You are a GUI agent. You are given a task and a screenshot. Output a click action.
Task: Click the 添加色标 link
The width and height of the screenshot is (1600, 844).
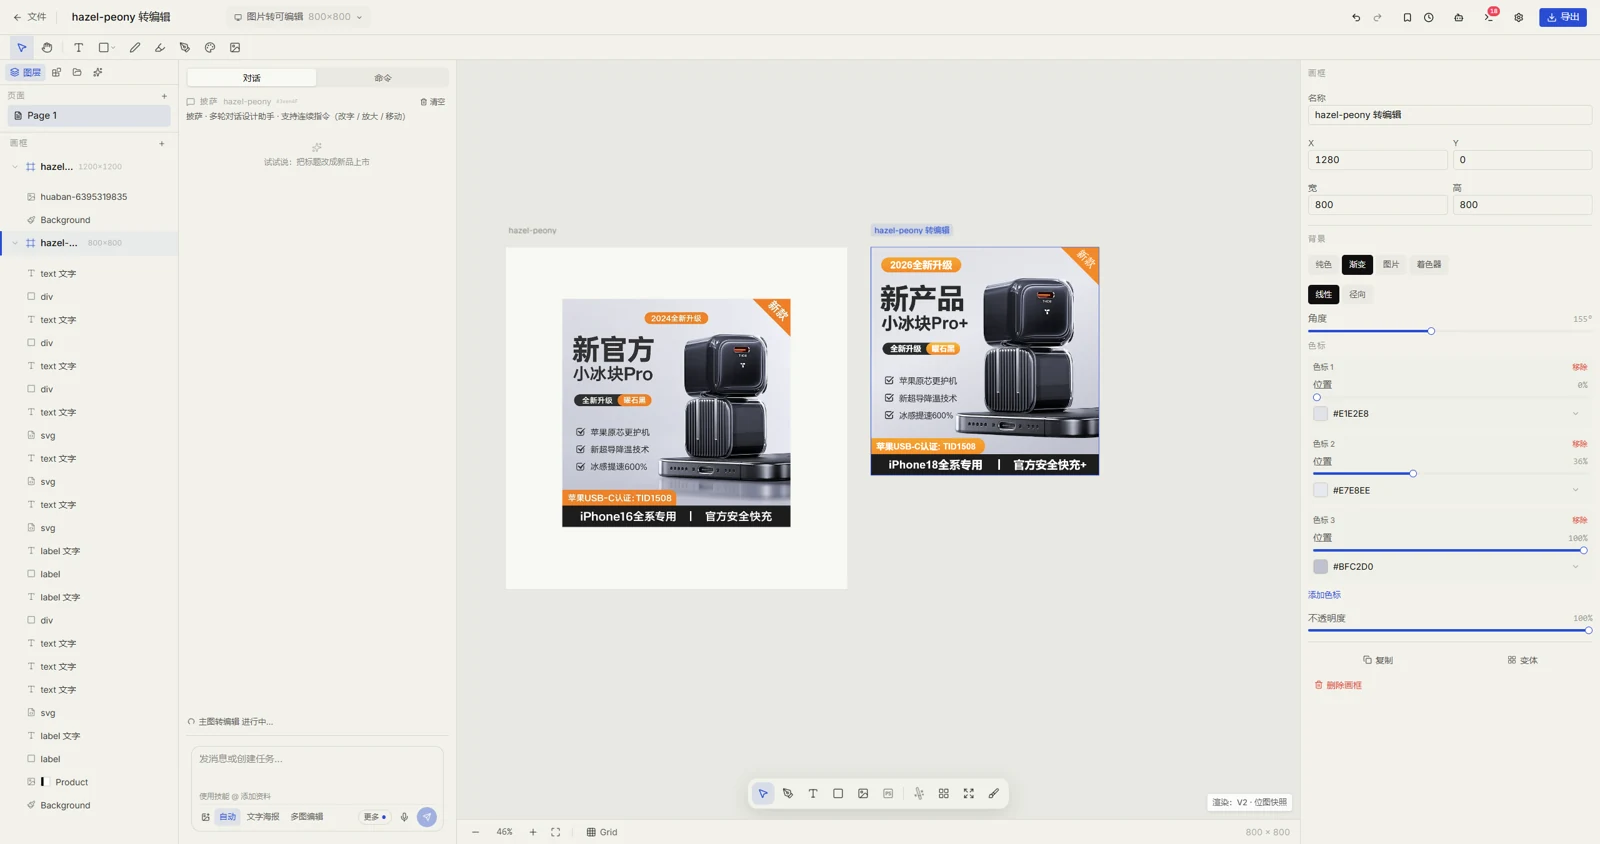[1324, 595]
